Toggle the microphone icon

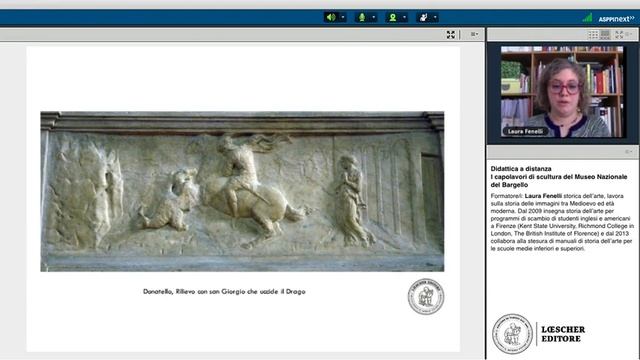[x=362, y=17]
